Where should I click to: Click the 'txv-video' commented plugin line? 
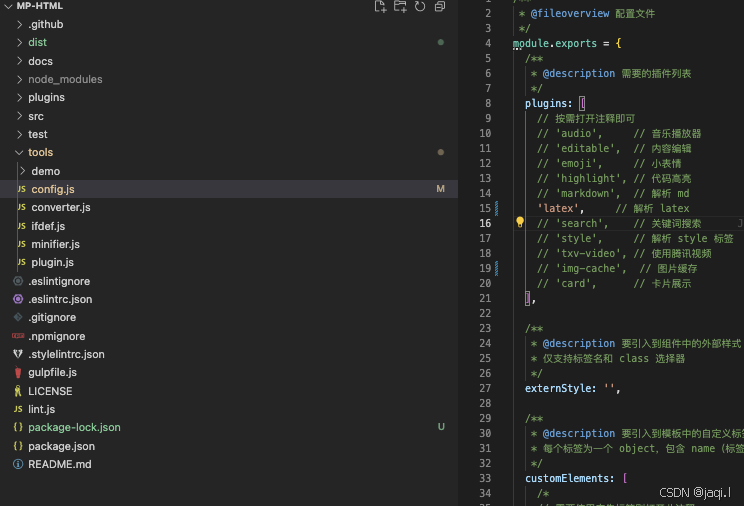(624, 253)
